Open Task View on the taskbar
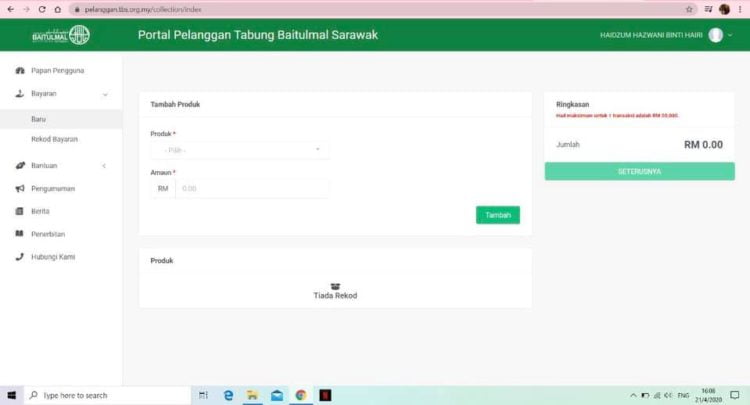 (203, 395)
